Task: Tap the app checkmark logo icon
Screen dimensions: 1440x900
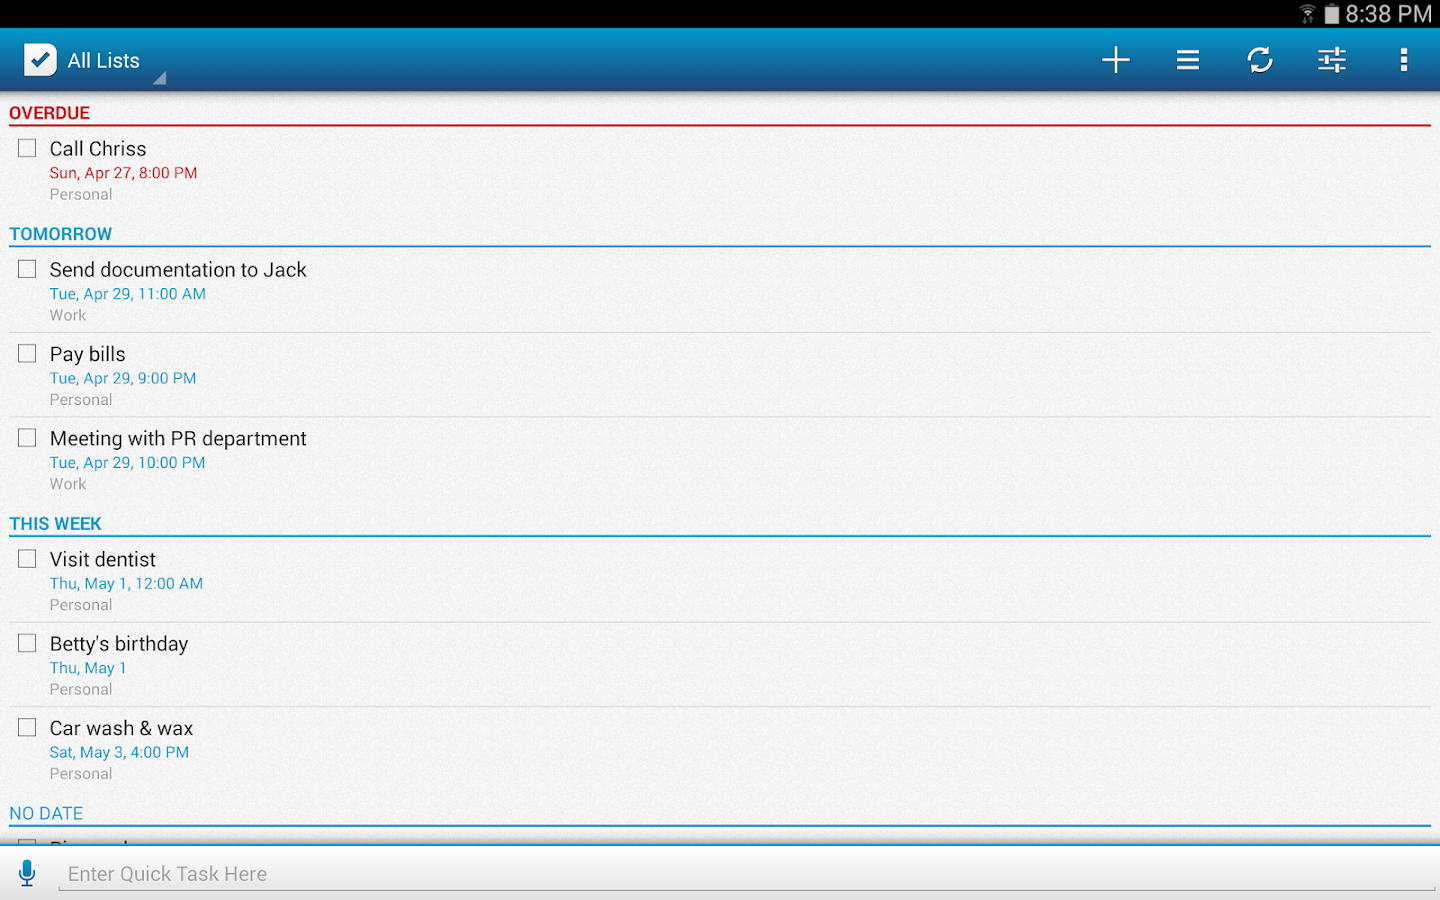Action: [x=40, y=60]
